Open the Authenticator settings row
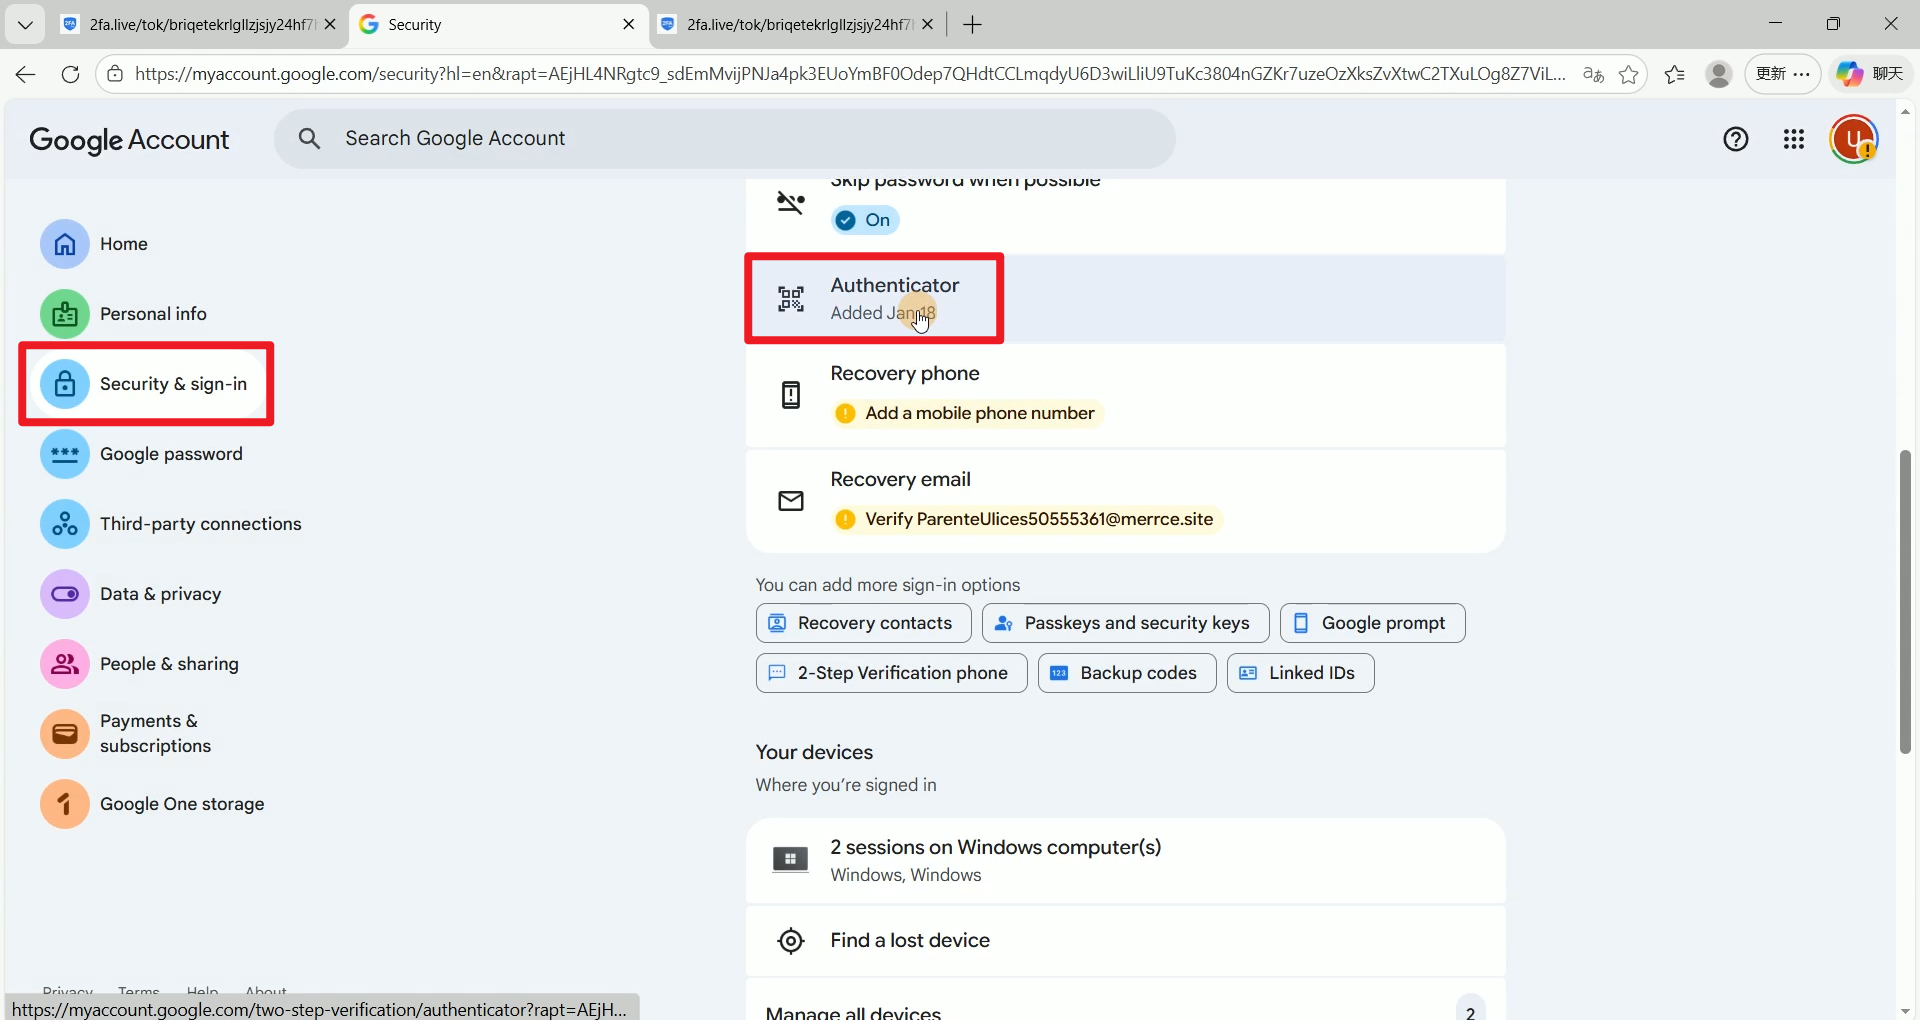1920x1020 pixels. coord(894,298)
